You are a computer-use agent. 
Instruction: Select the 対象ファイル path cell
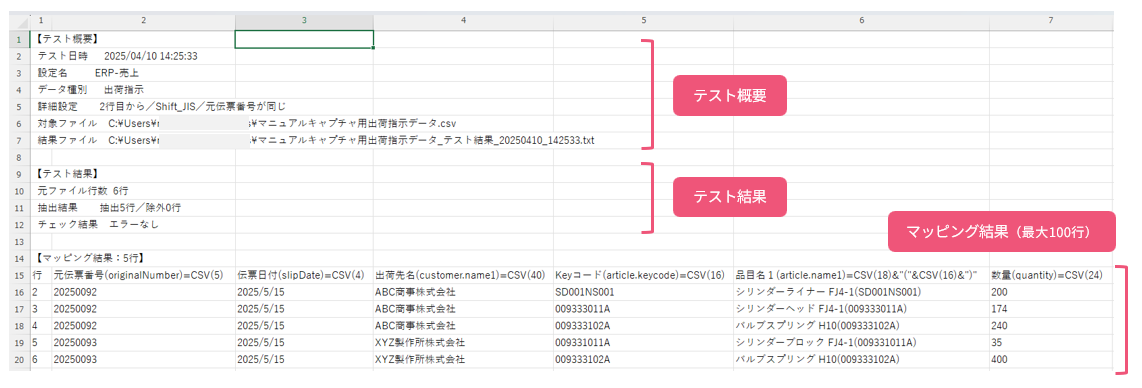click(x=246, y=123)
